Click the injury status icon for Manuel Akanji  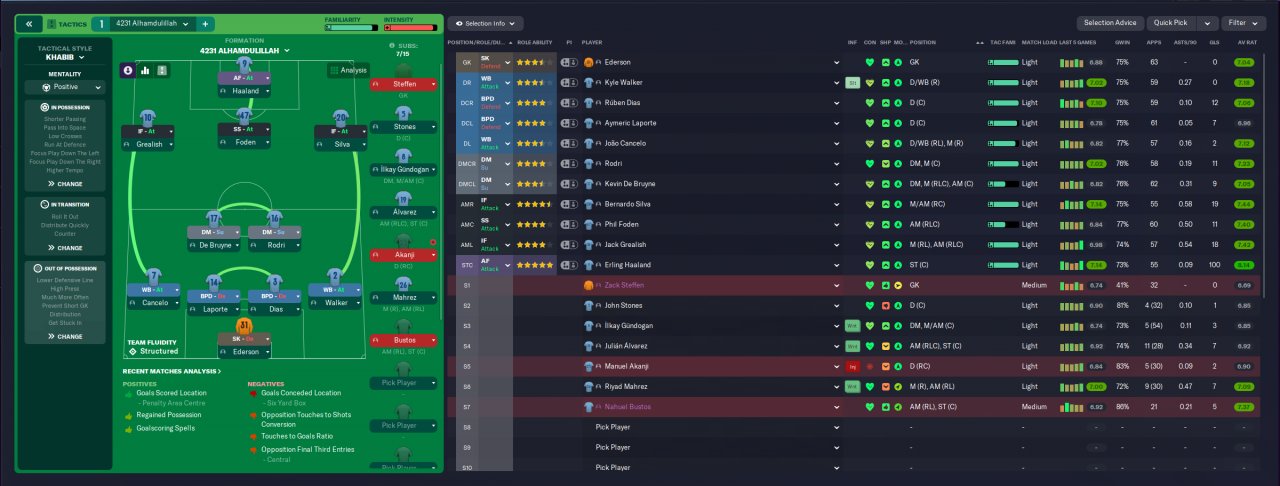[852, 367]
